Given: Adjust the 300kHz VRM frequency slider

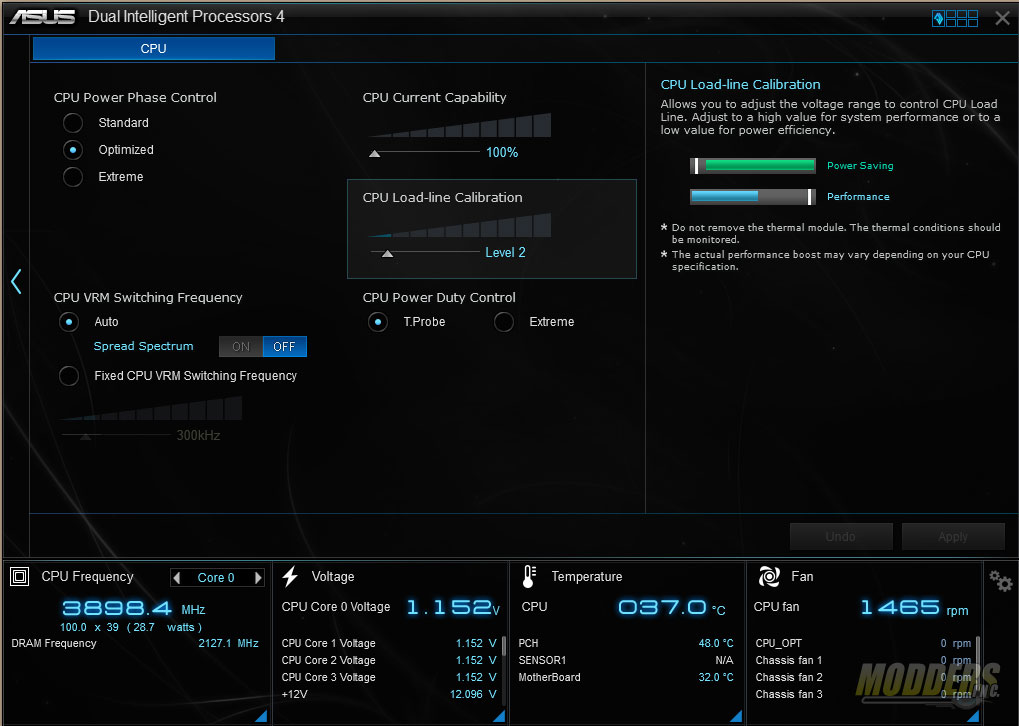Looking at the screenshot, I should (85, 436).
